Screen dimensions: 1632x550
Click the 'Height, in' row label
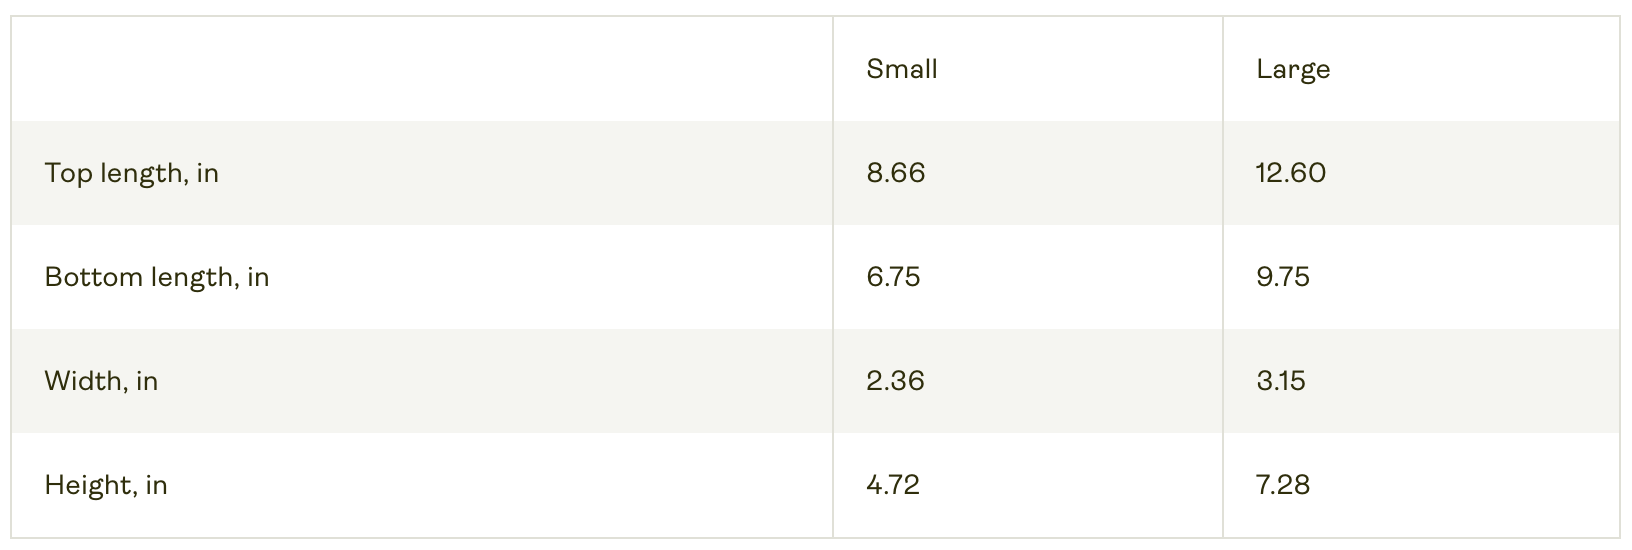tap(106, 485)
